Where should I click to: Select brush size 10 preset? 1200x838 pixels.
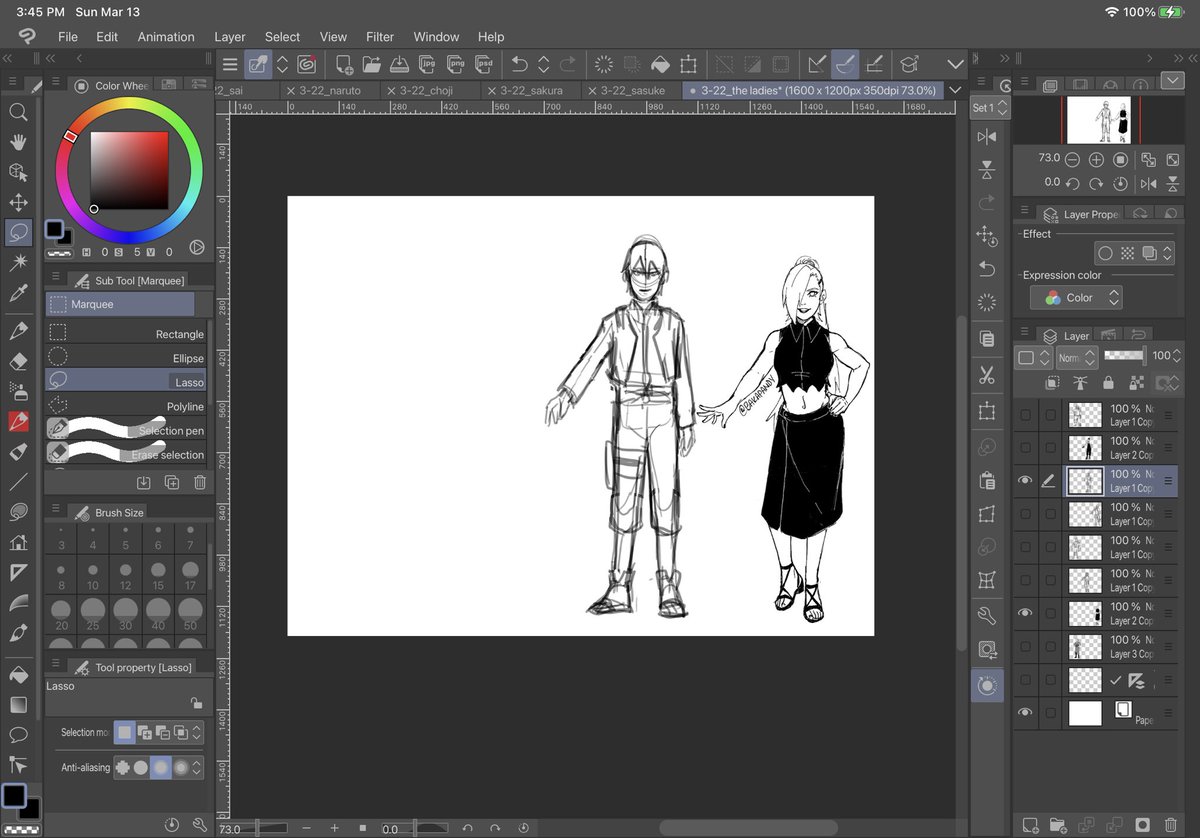[93, 576]
